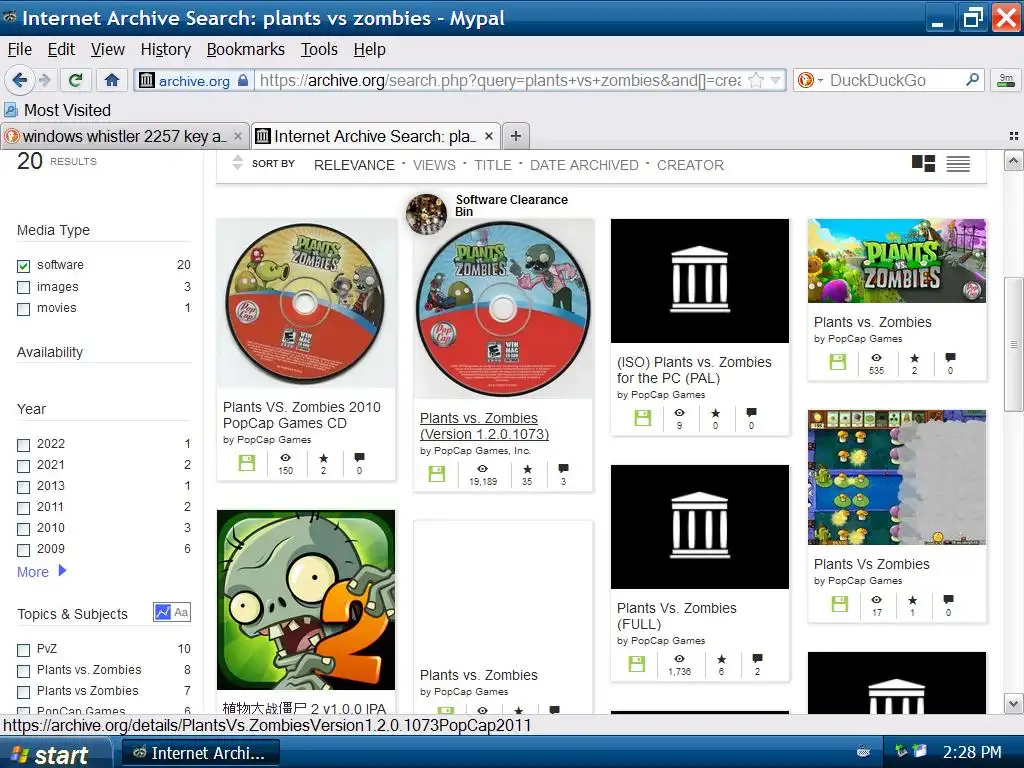The height and width of the screenshot is (768, 1024).
Task: Open the DuckDuckGo search engine selector
Action: 810,80
